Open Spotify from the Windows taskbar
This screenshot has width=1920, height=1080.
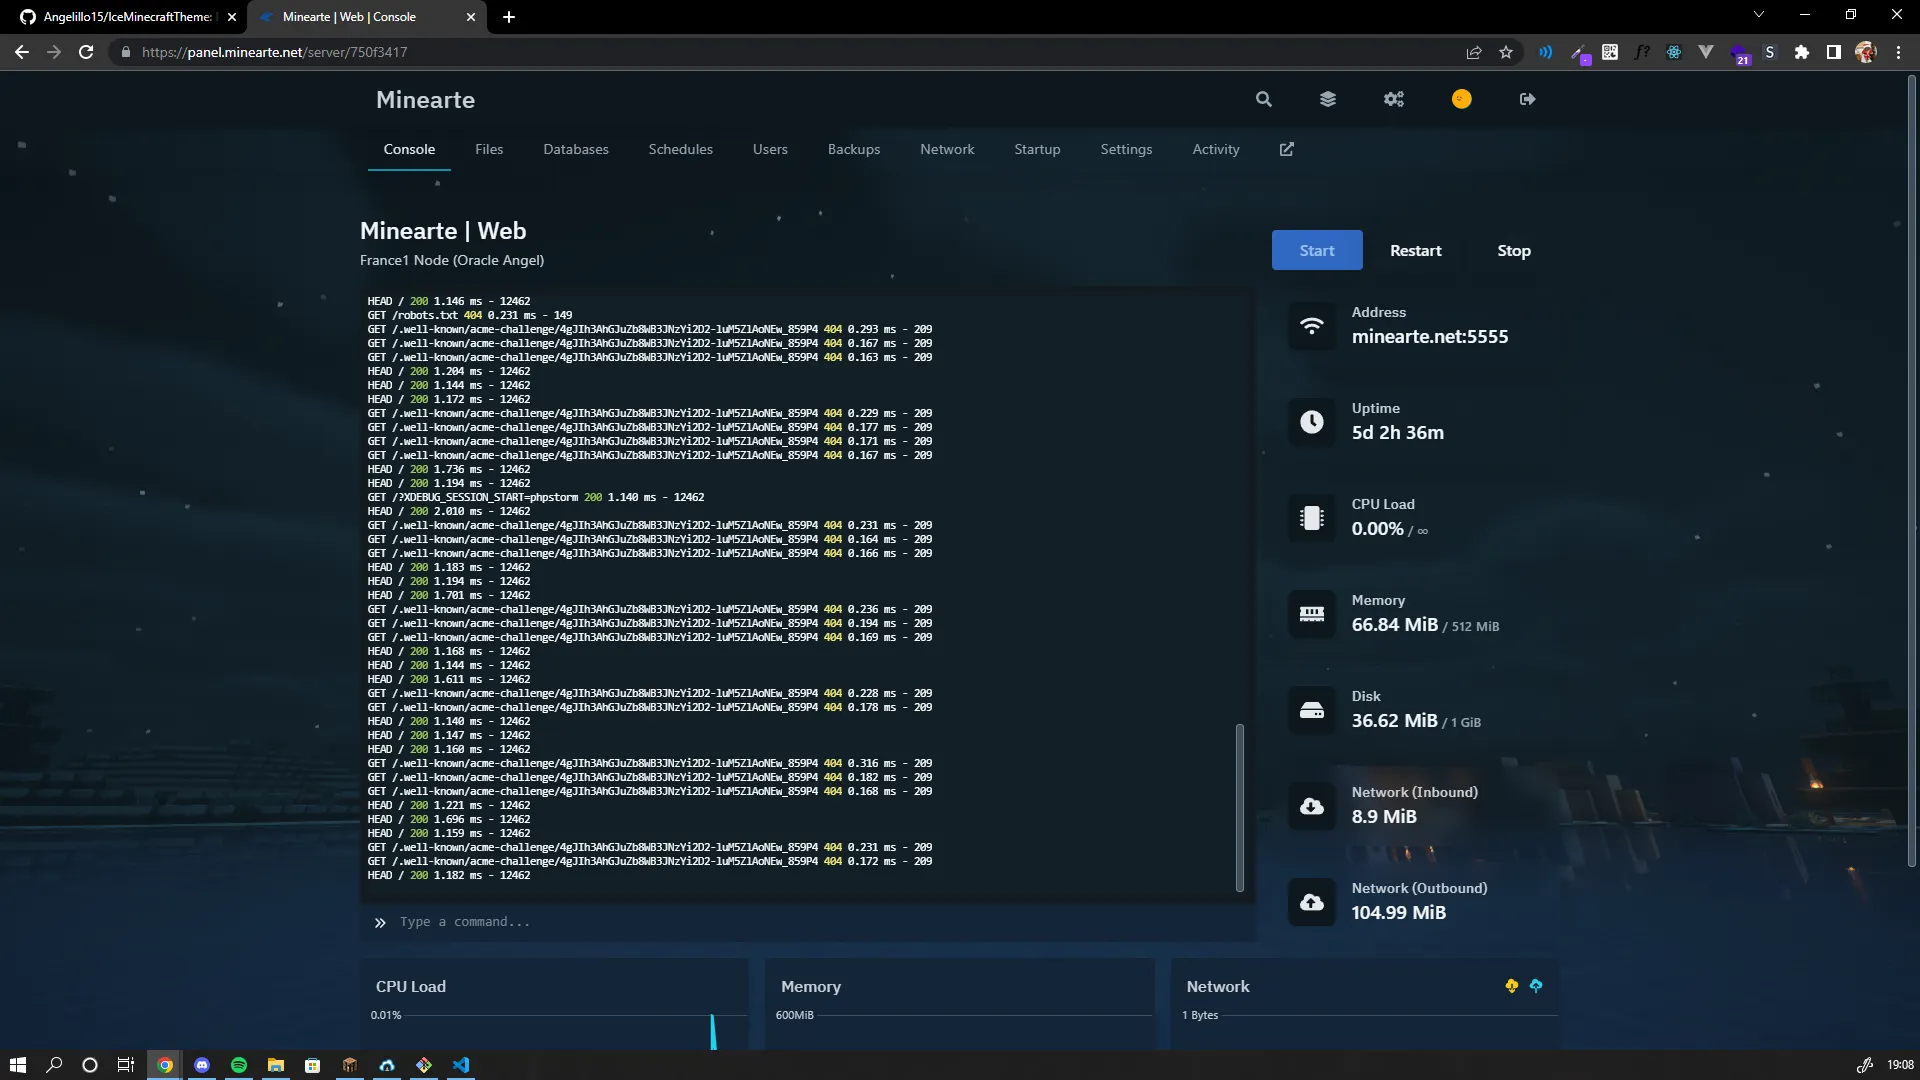pyautogui.click(x=239, y=1065)
